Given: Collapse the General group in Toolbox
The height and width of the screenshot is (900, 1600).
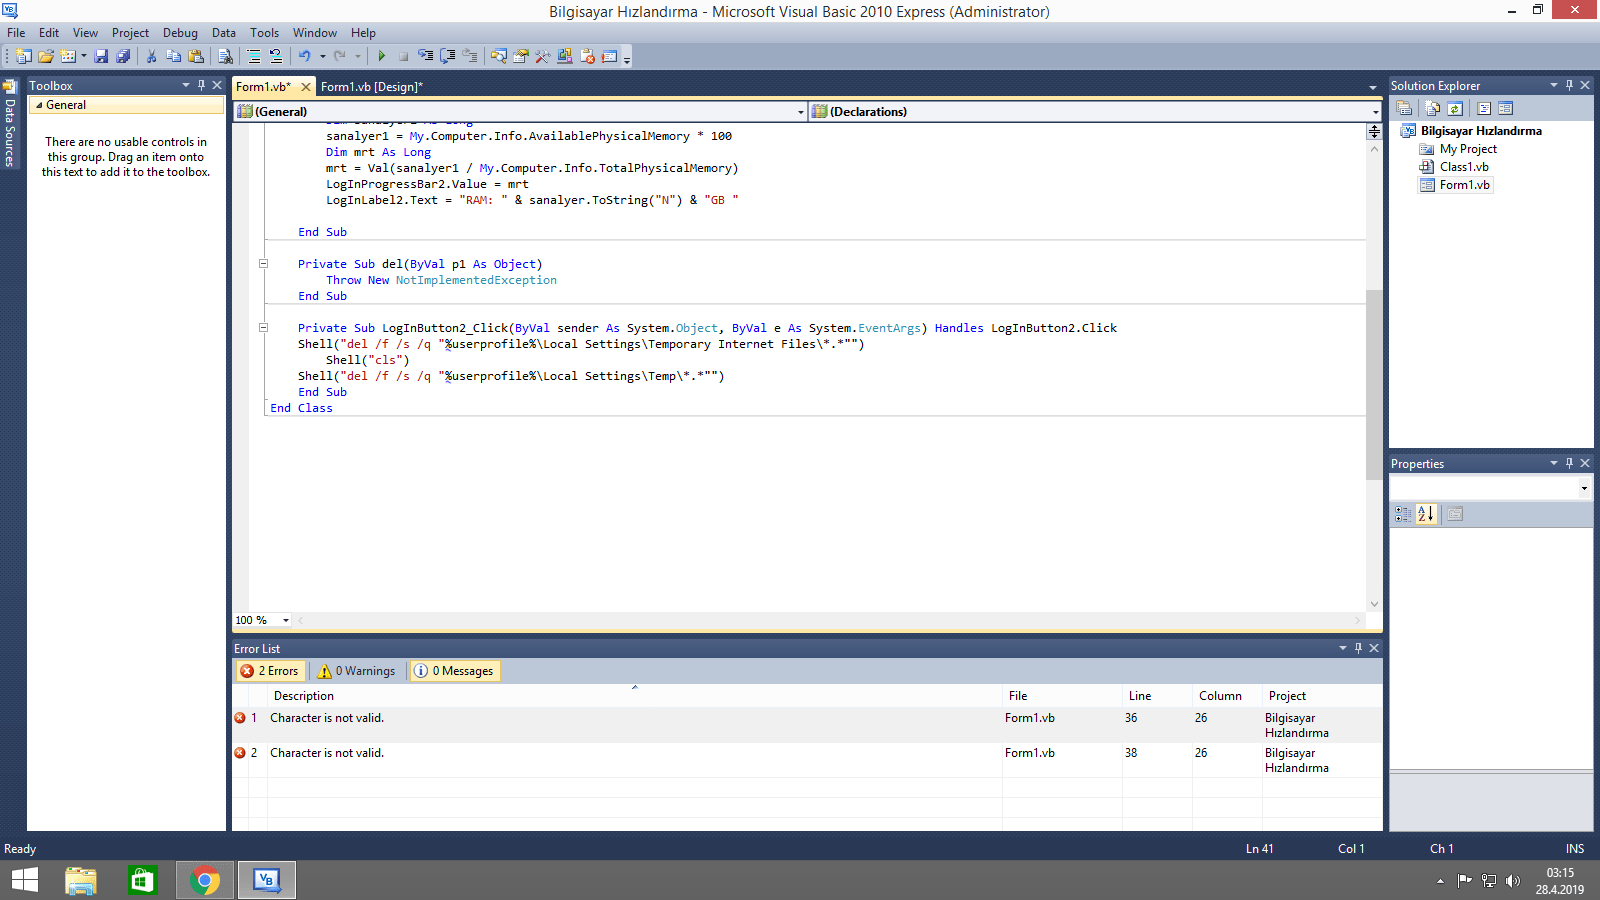Looking at the screenshot, I should tap(39, 105).
